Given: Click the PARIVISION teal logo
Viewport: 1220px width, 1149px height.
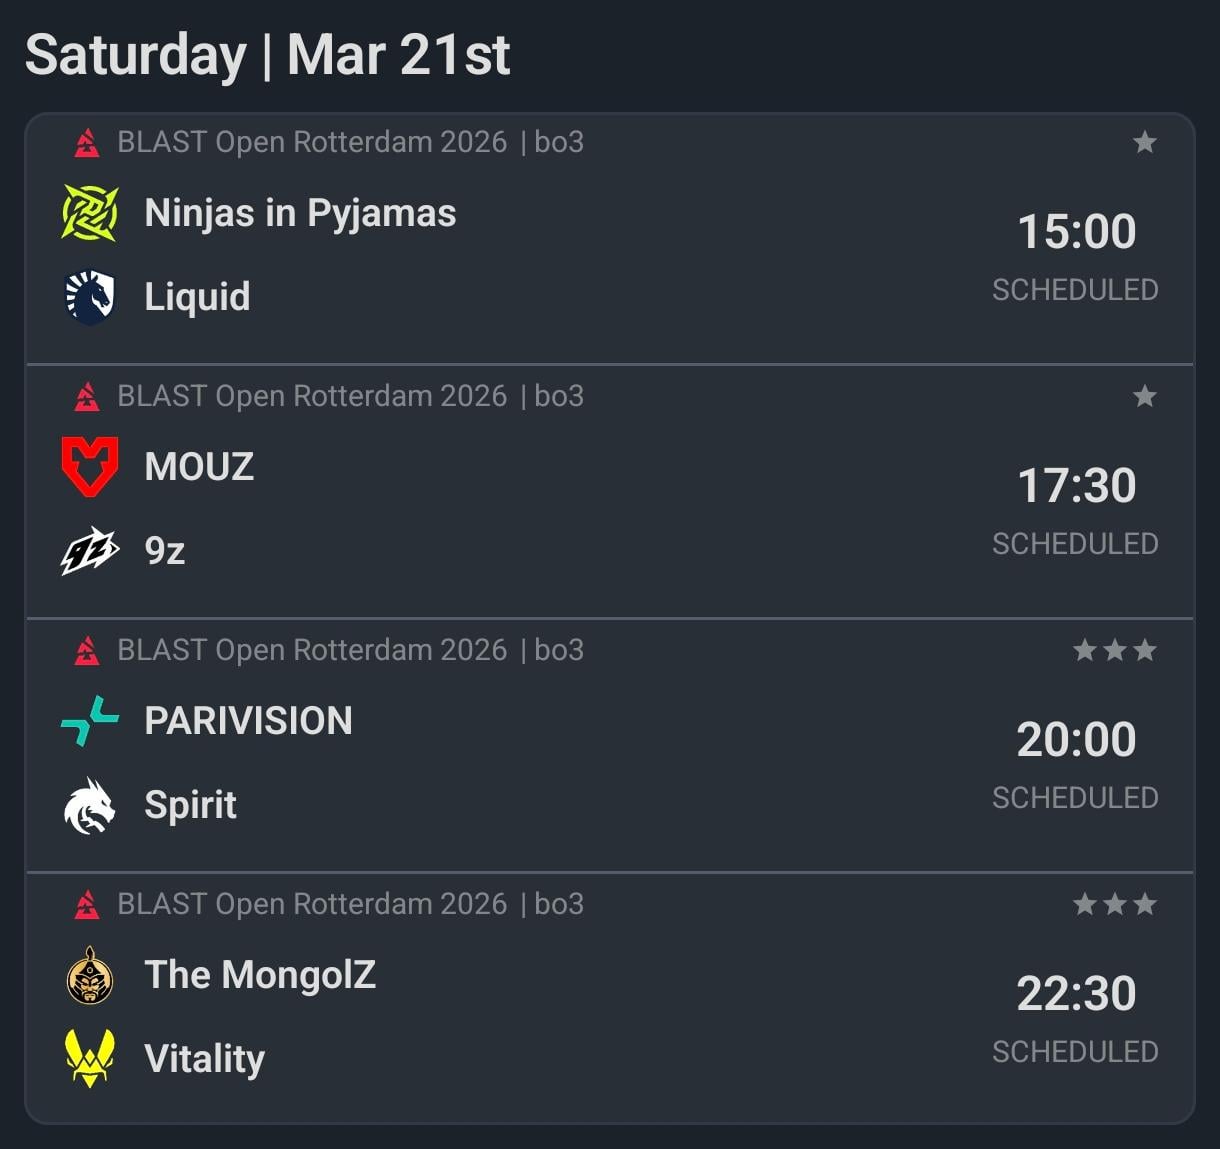Looking at the screenshot, I should coord(90,721).
